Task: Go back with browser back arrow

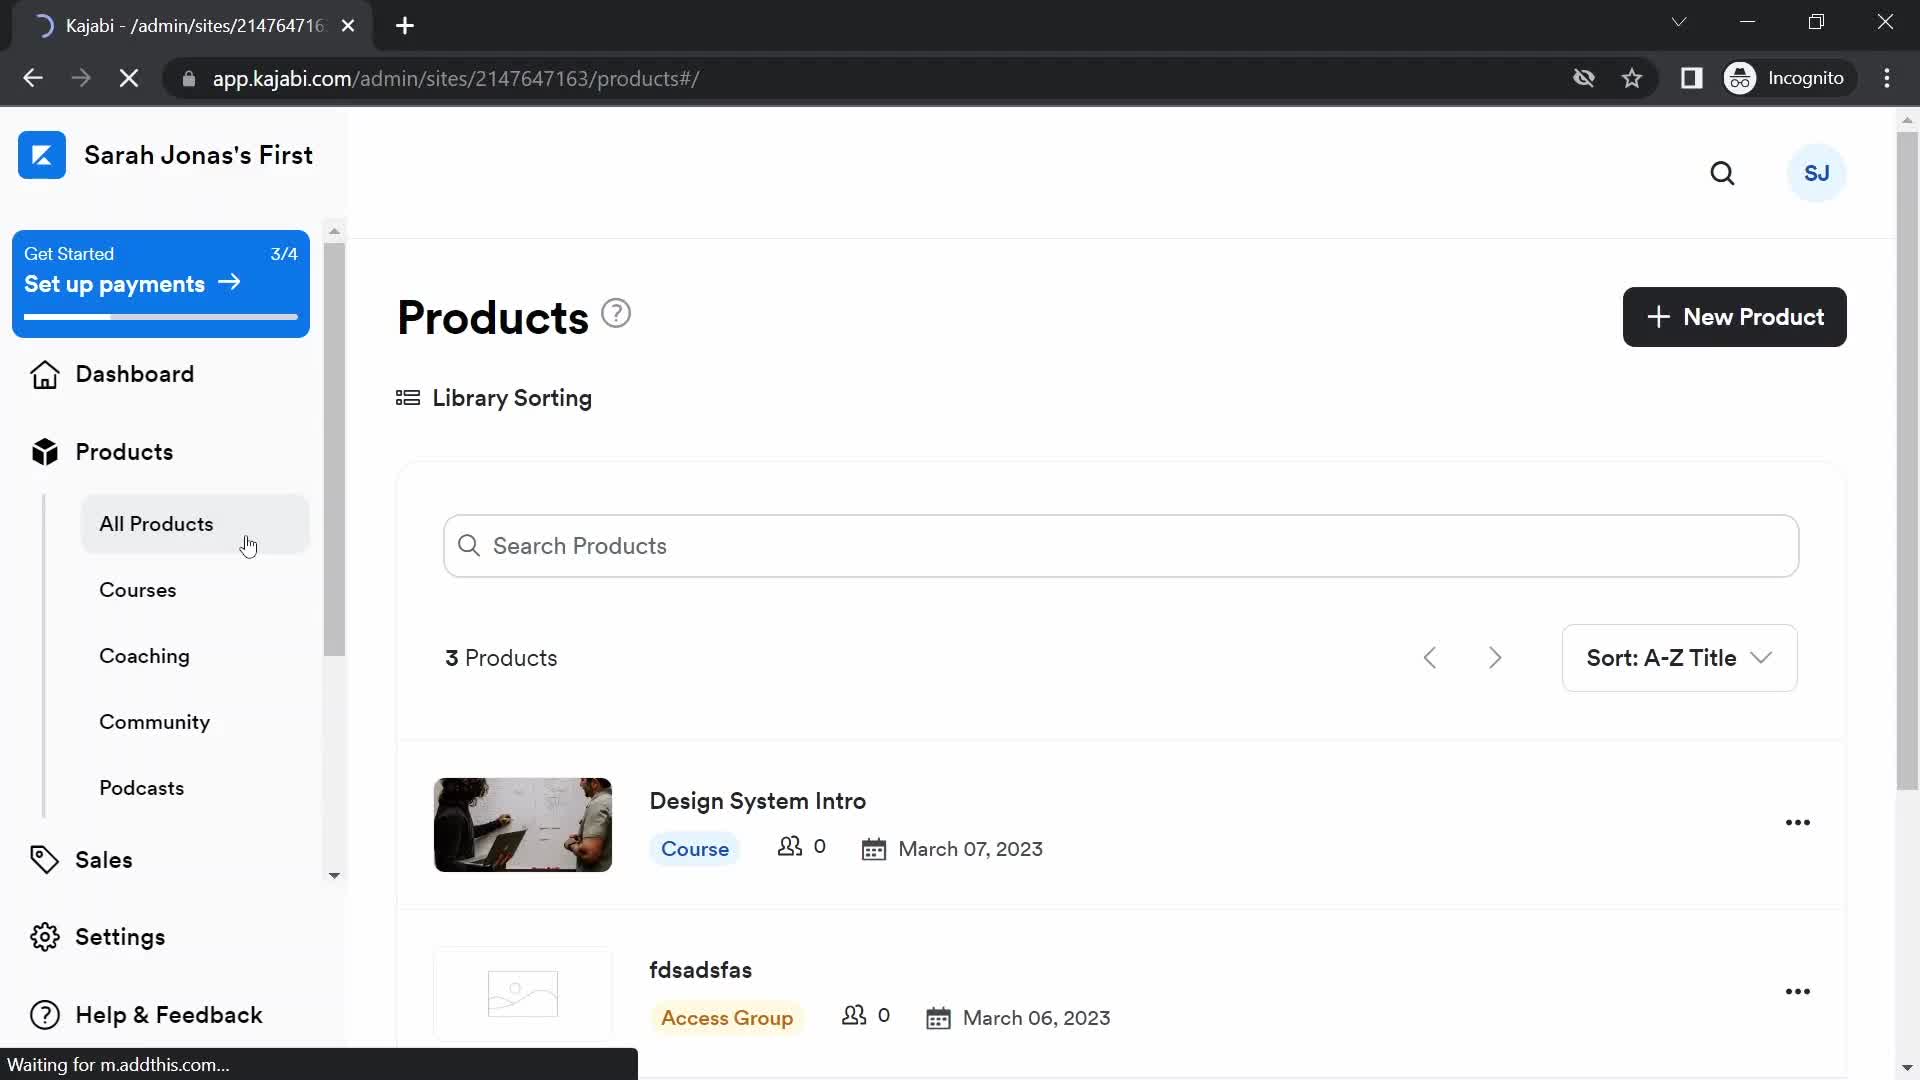Action: (33, 78)
